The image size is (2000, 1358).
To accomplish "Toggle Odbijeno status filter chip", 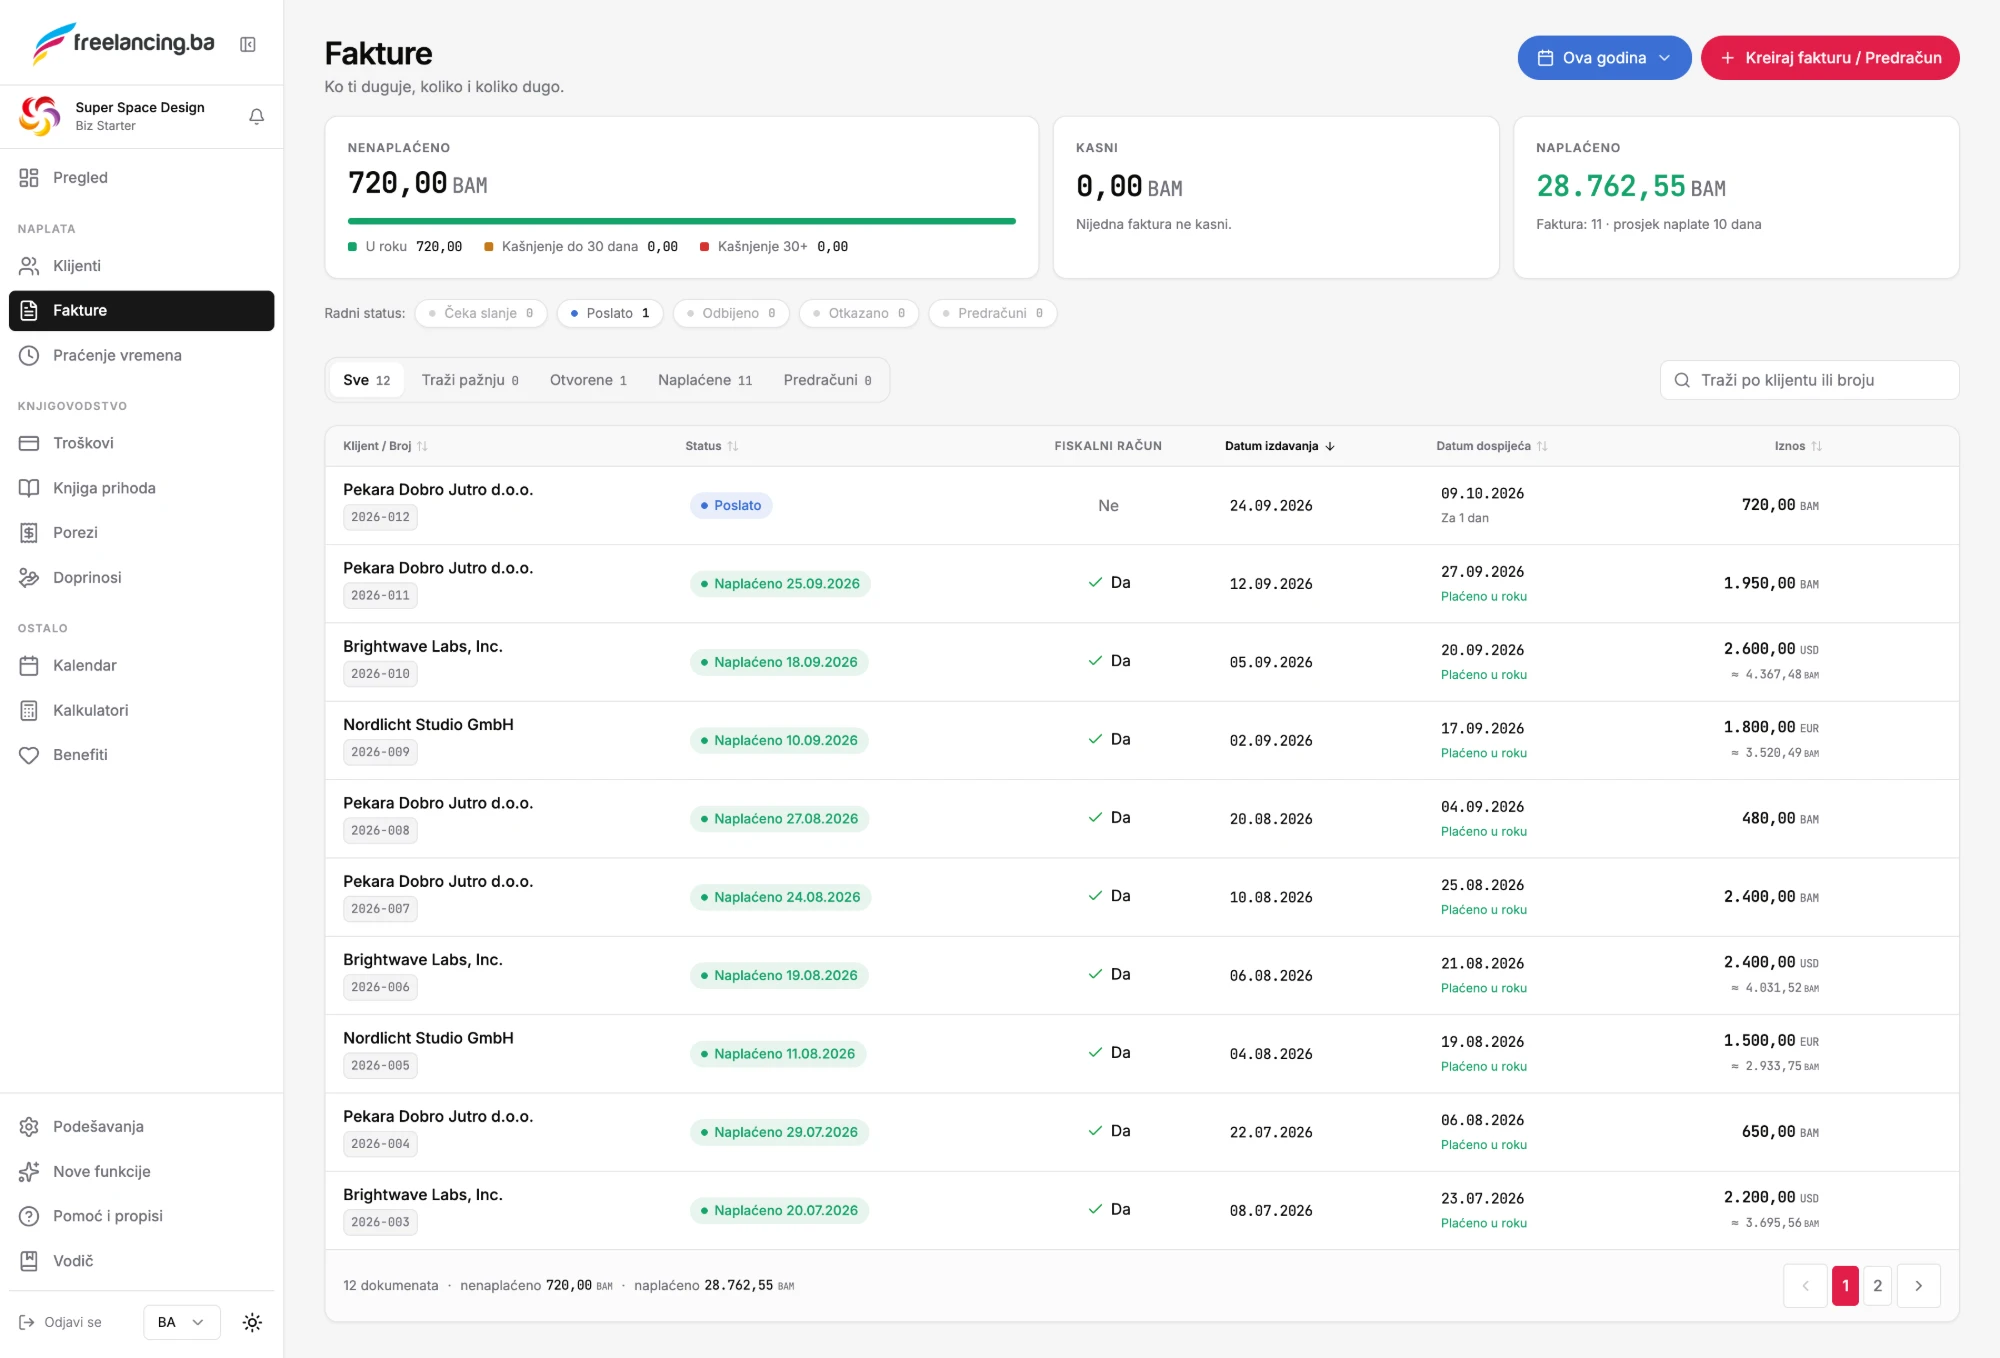I will (x=731, y=313).
